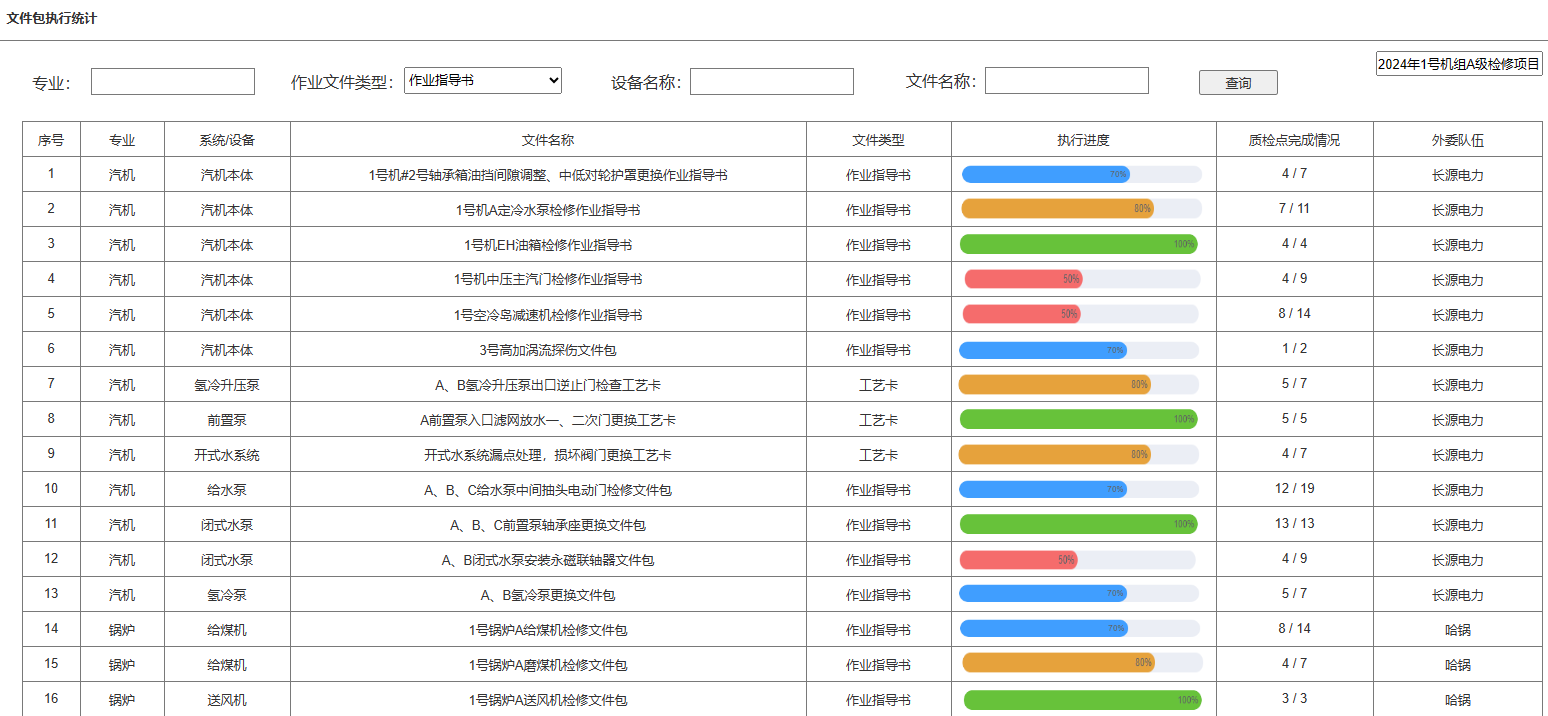Click 开式水系统 equipment cell
1548x716 pixels.
click(x=227, y=455)
